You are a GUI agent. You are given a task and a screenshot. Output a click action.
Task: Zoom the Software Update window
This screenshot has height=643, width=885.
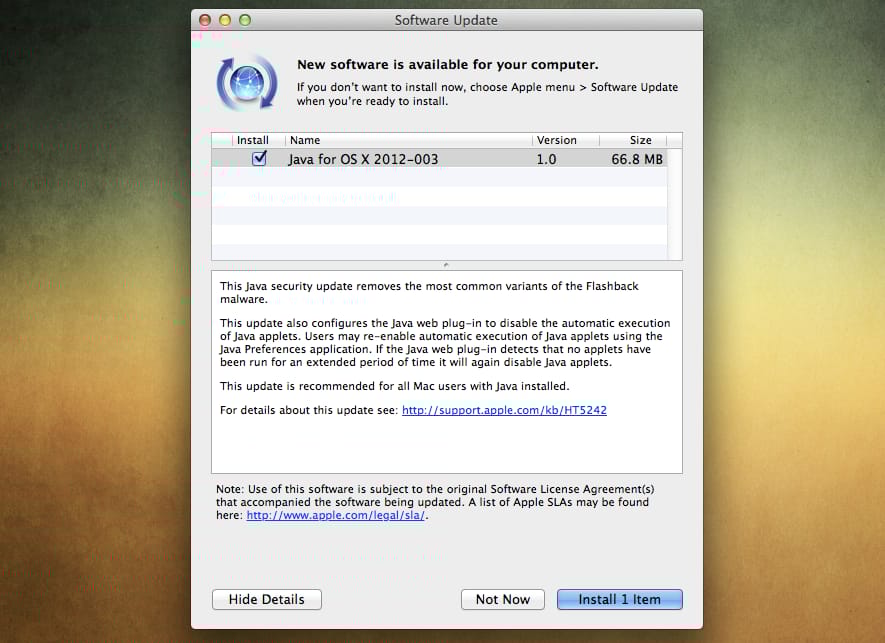click(x=245, y=20)
